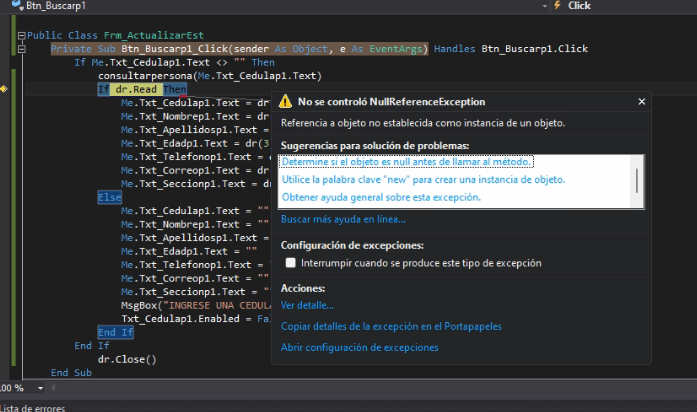The height and width of the screenshot is (412, 697).
Task: Collapse the Btn_Buscarp1_Click sub region
Action: click(x=21, y=49)
